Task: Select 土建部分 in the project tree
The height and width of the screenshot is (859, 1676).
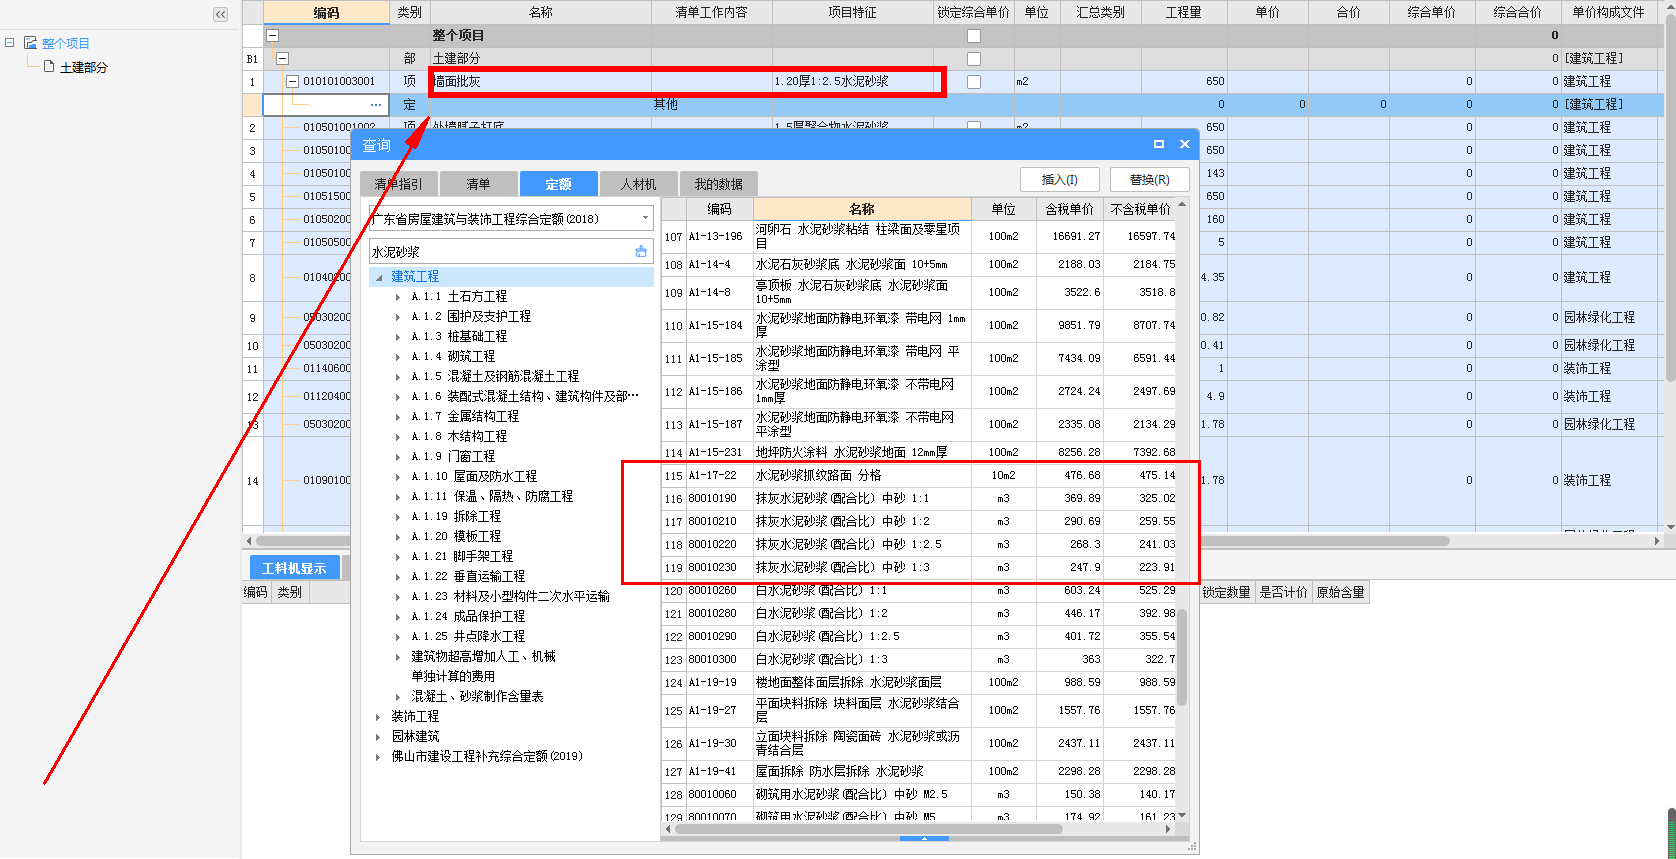Action: point(84,67)
